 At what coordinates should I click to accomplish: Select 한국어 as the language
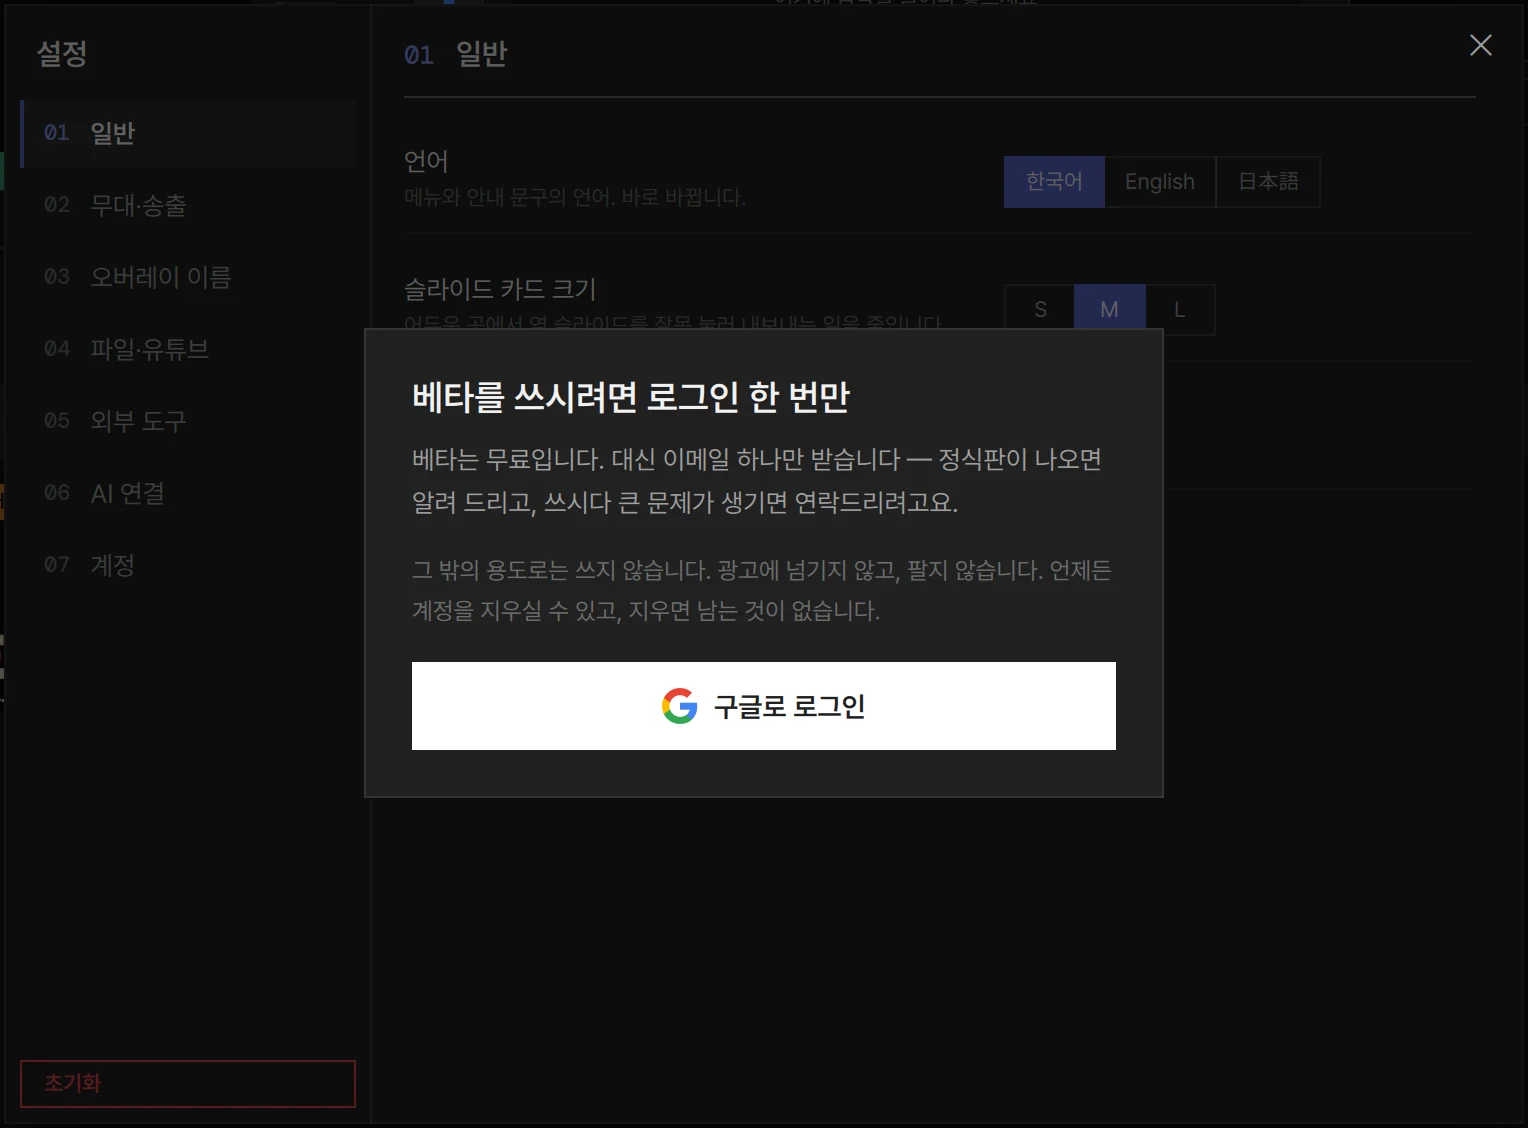click(1054, 182)
